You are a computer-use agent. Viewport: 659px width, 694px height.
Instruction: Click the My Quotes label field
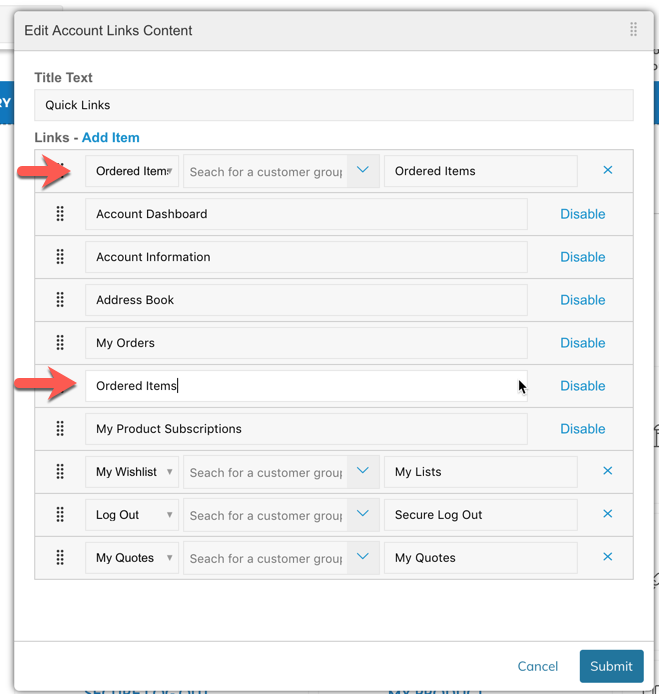(481, 558)
